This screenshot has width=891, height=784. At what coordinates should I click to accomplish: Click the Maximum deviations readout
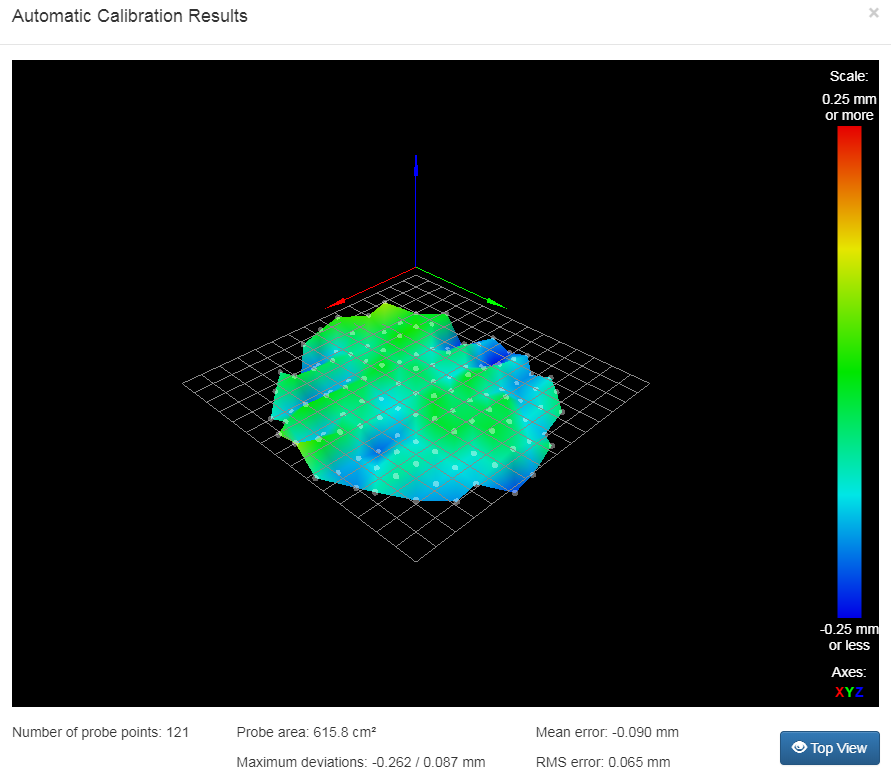(x=360, y=762)
